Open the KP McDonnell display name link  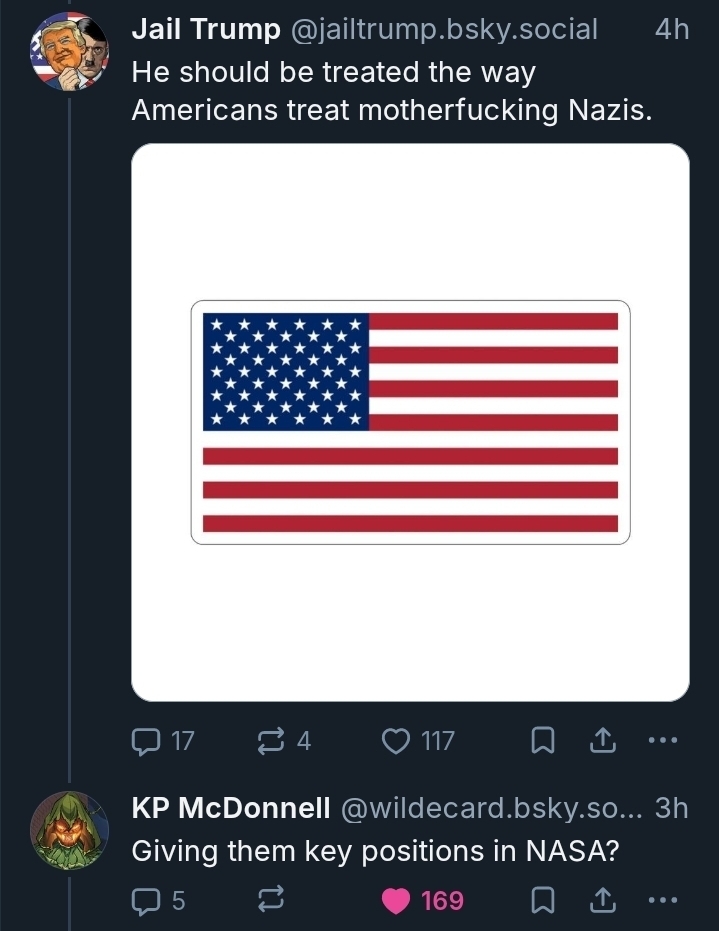(x=231, y=809)
